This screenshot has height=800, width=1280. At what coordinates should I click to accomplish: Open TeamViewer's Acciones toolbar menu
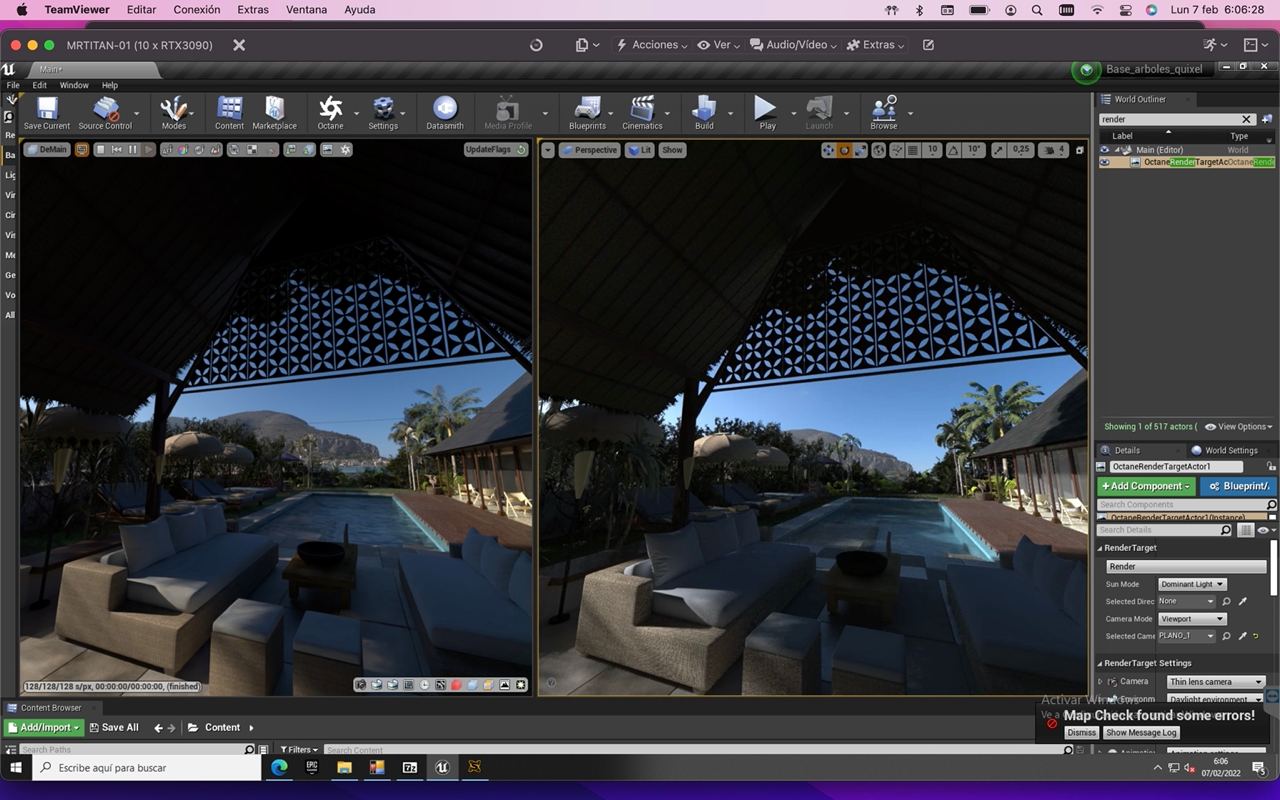click(651, 45)
